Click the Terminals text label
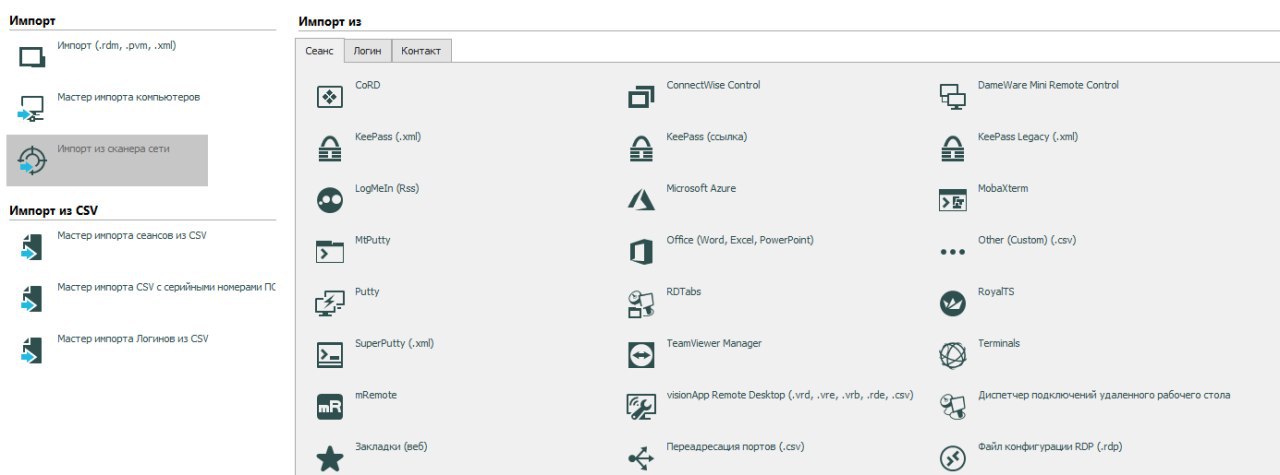 click(999, 343)
